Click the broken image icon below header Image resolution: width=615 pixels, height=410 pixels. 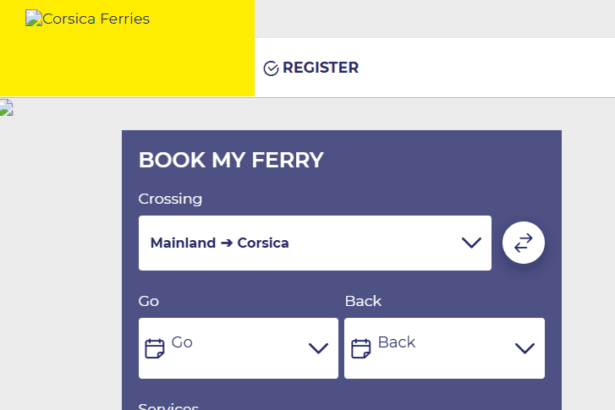click(6, 108)
